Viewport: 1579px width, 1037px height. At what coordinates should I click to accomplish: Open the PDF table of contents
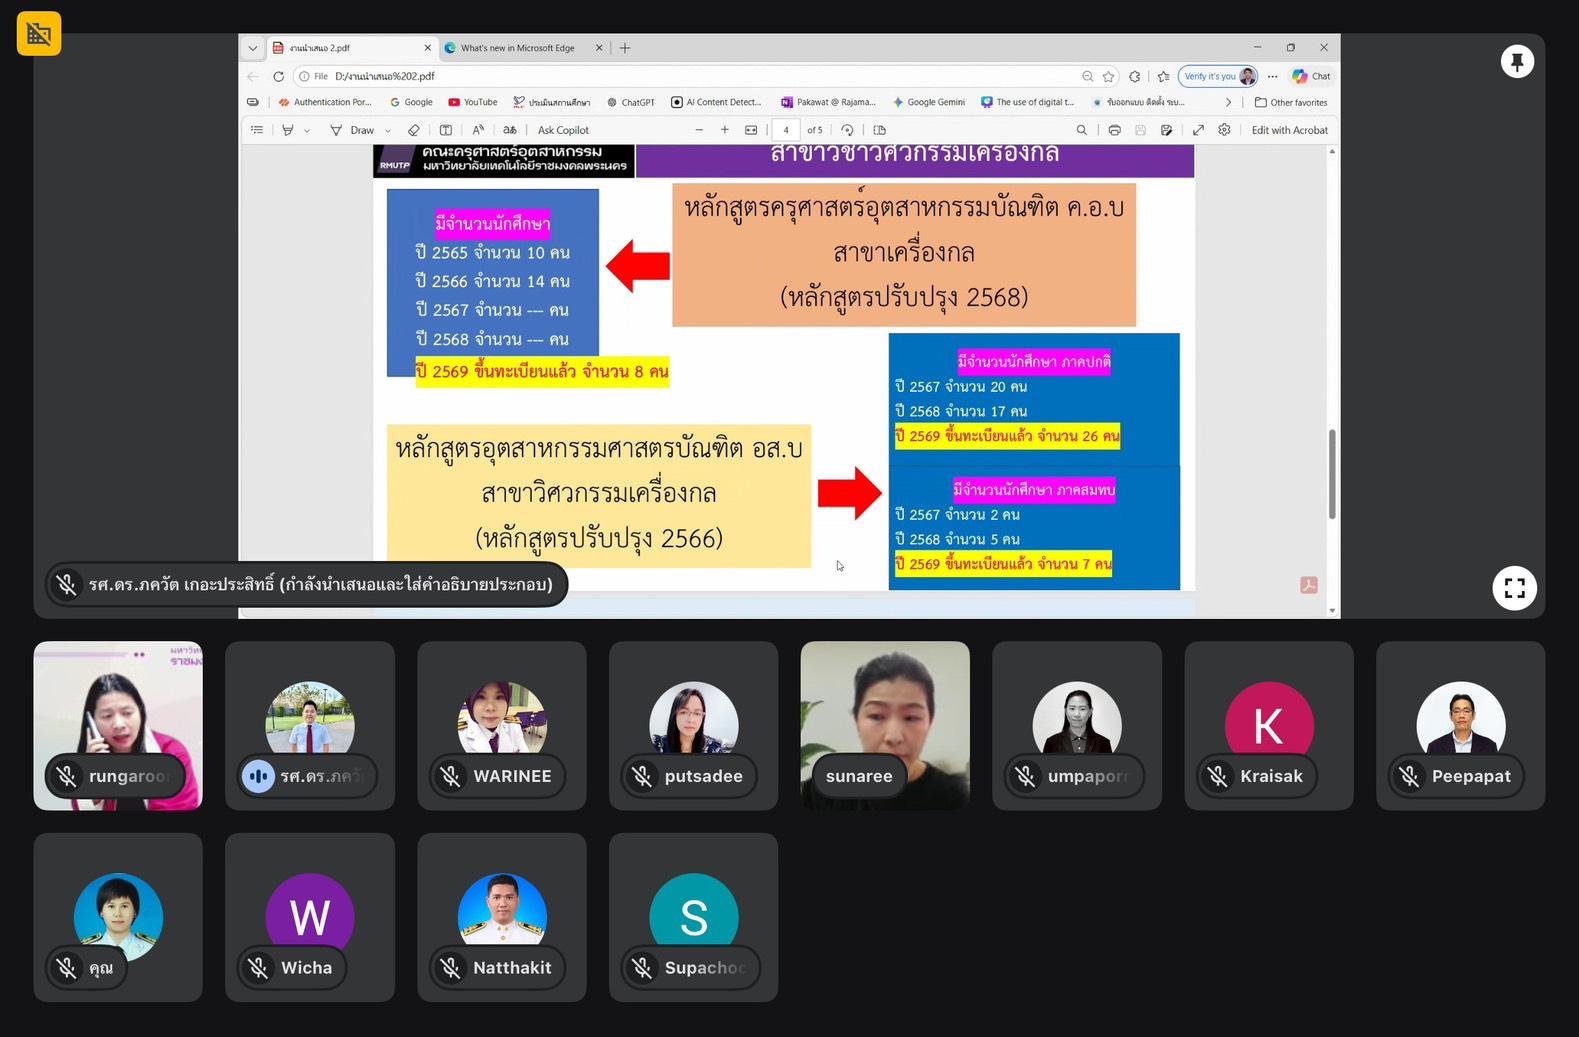point(257,130)
